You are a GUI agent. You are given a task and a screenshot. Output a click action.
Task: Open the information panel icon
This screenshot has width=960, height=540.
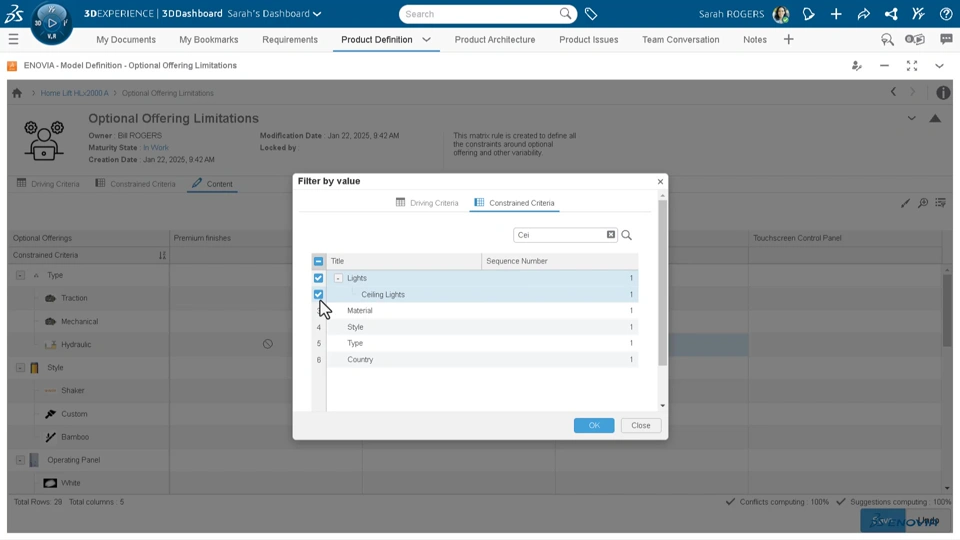coord(943,92)
